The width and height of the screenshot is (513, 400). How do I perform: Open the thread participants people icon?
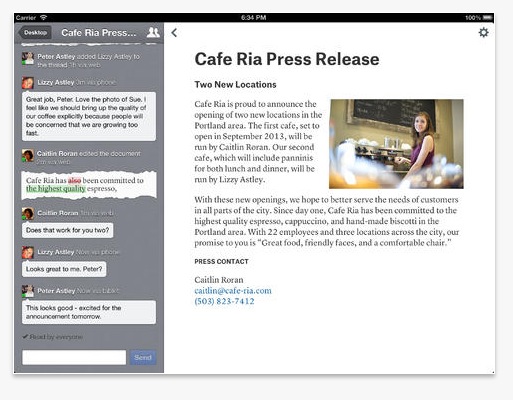pos(153,32)
